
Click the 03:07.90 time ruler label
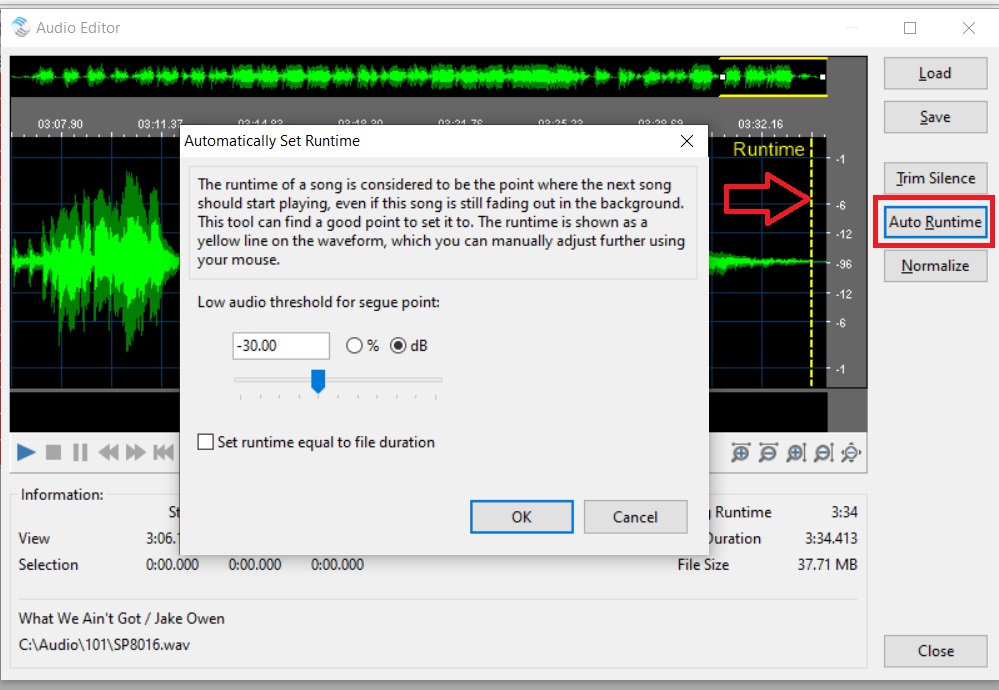point(60,124)
